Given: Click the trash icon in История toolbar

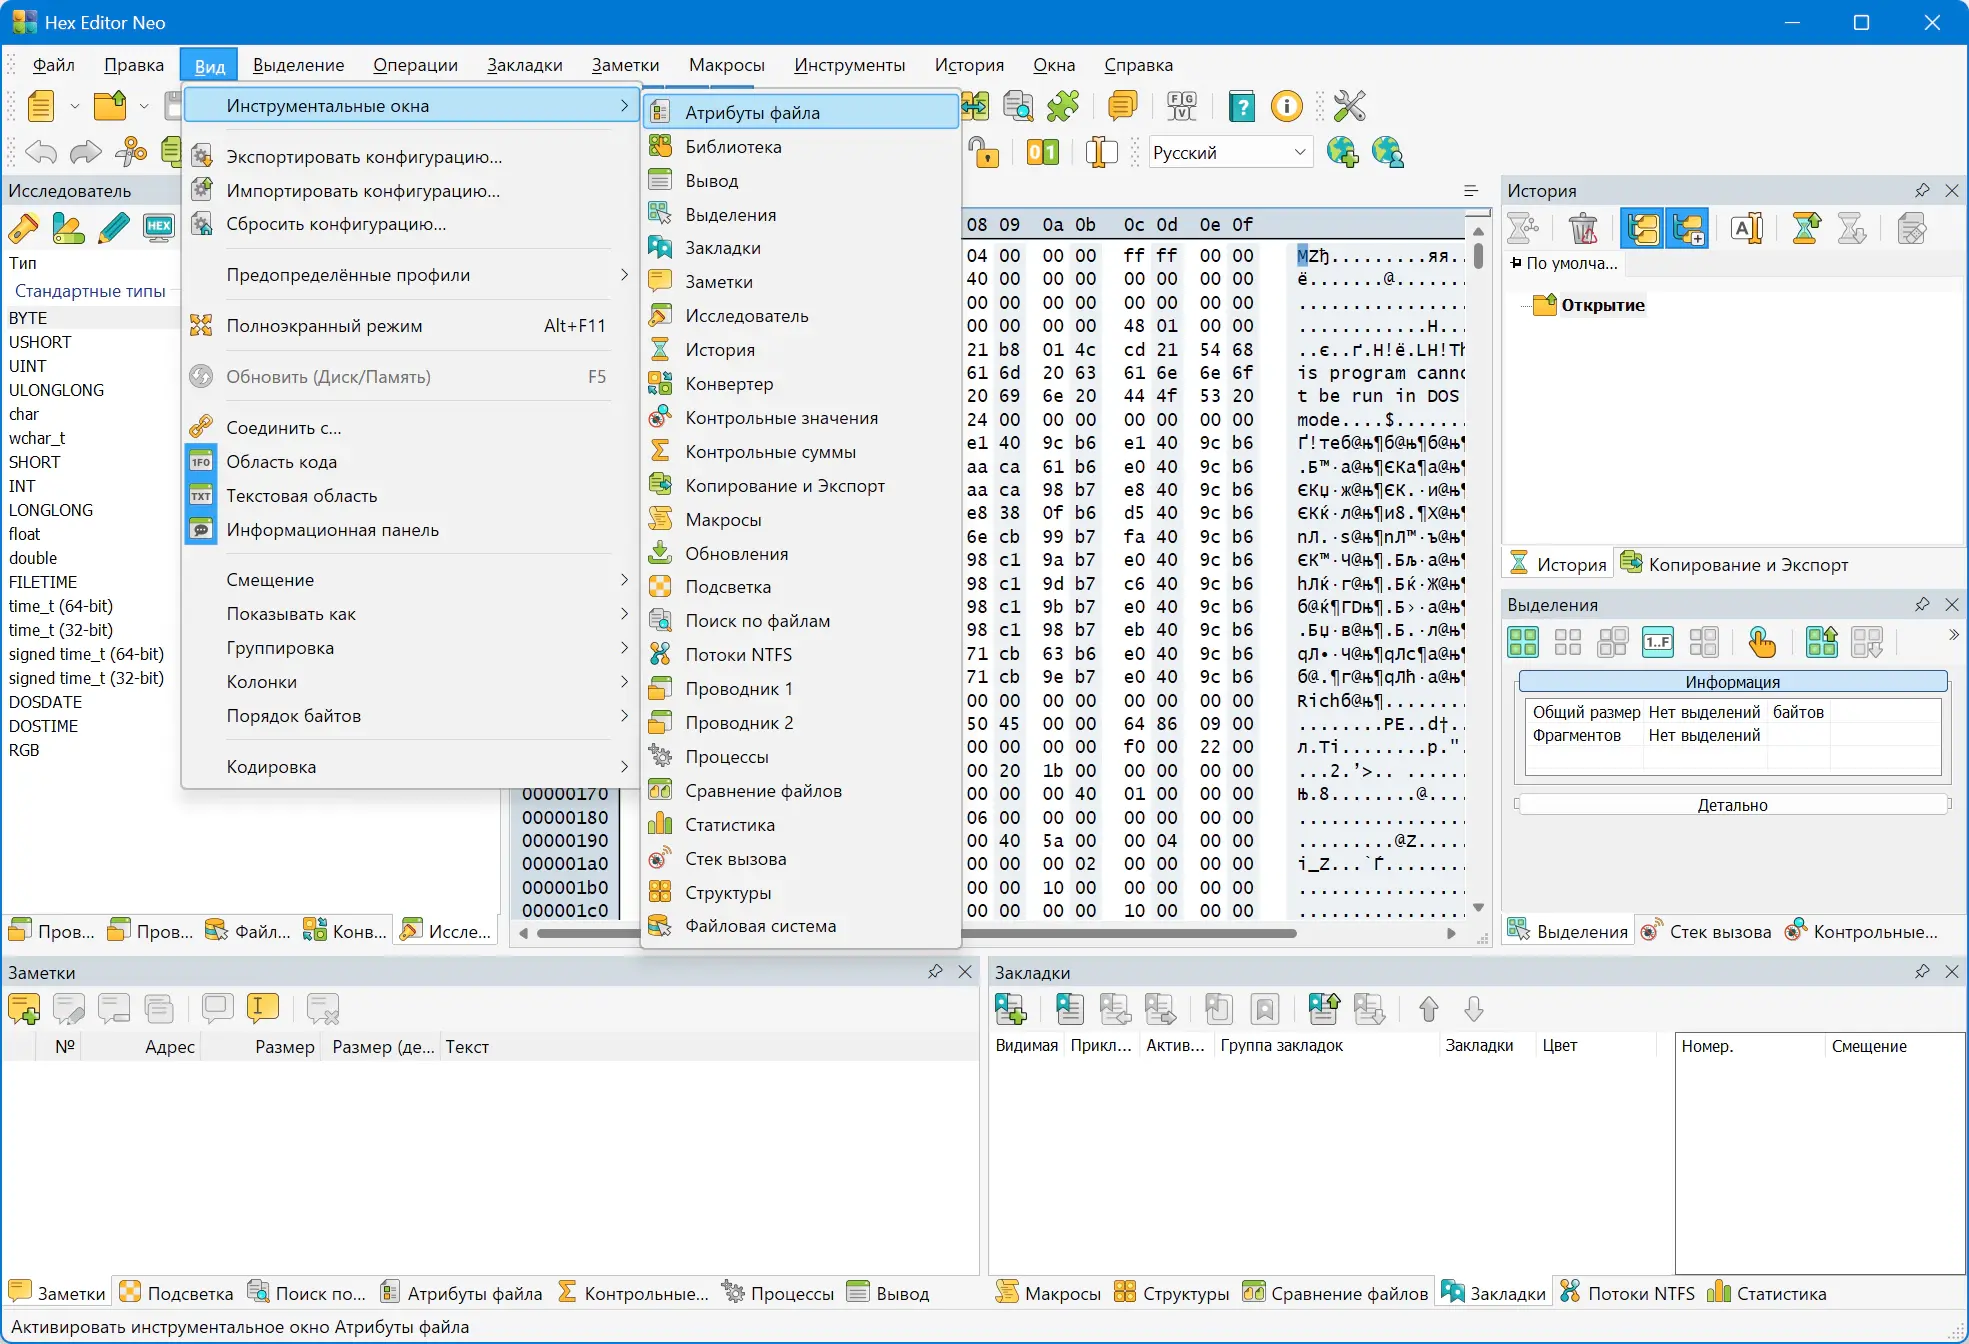Looking at the screenshot, I should coord(1583,229).
